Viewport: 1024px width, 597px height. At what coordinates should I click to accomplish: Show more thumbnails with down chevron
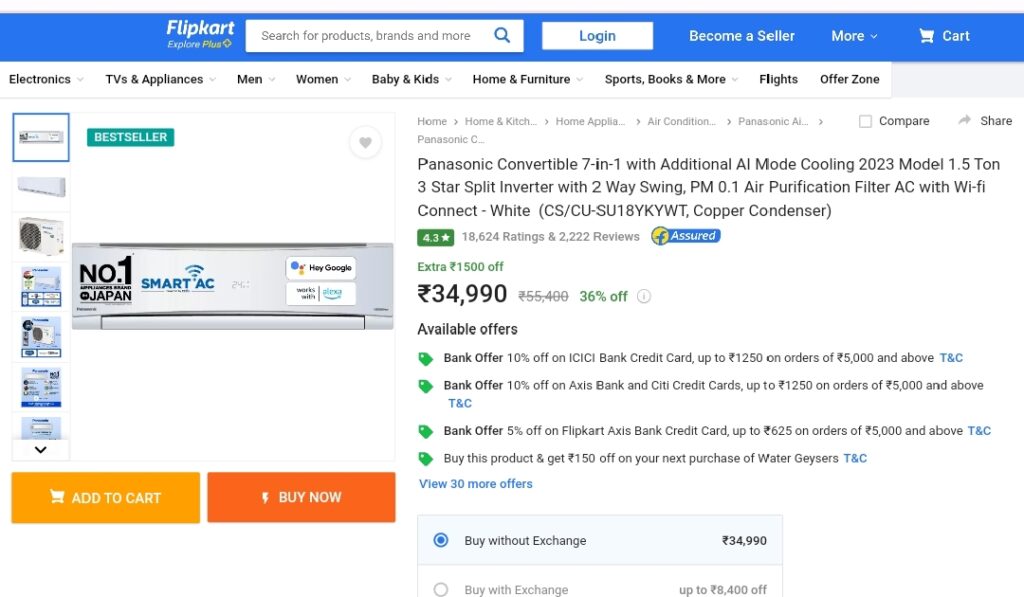click(40, 449)
